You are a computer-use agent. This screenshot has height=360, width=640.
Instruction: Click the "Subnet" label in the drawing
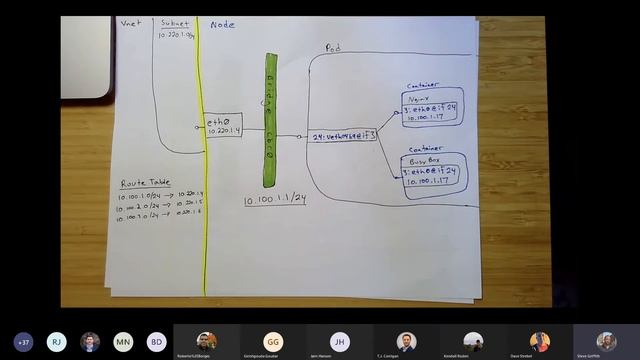point(175,23)
